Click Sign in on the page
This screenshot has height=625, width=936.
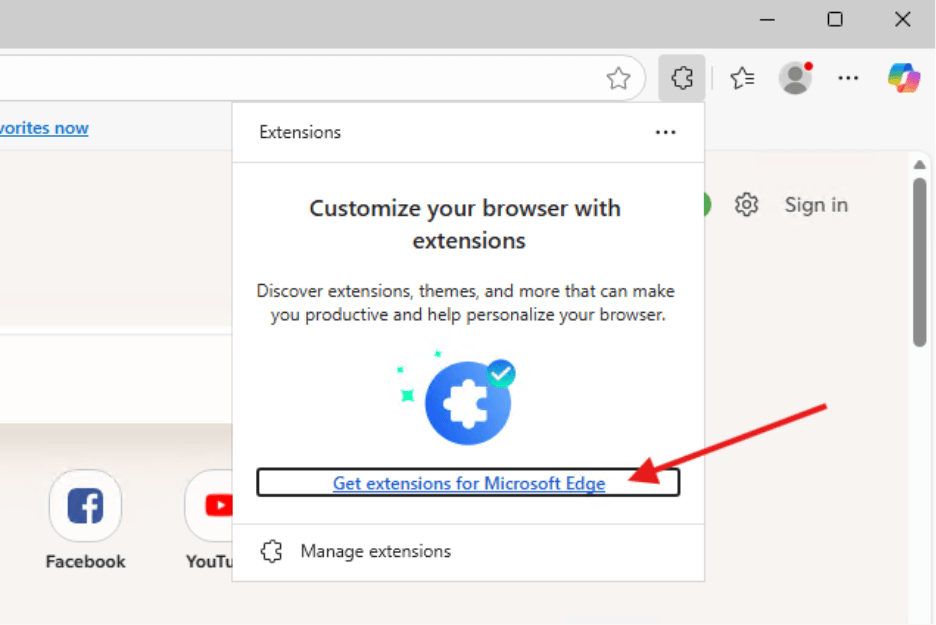tap(815, 205)
